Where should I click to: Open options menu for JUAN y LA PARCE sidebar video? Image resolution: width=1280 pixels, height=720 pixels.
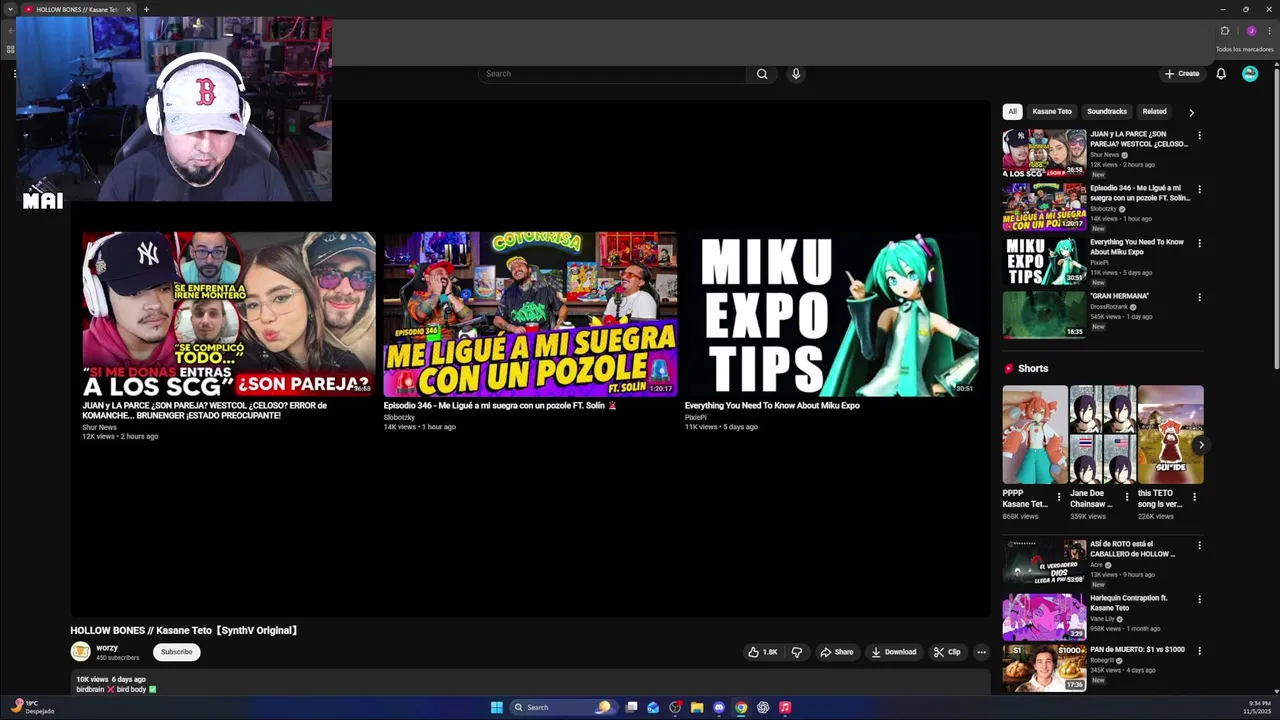1199,135
